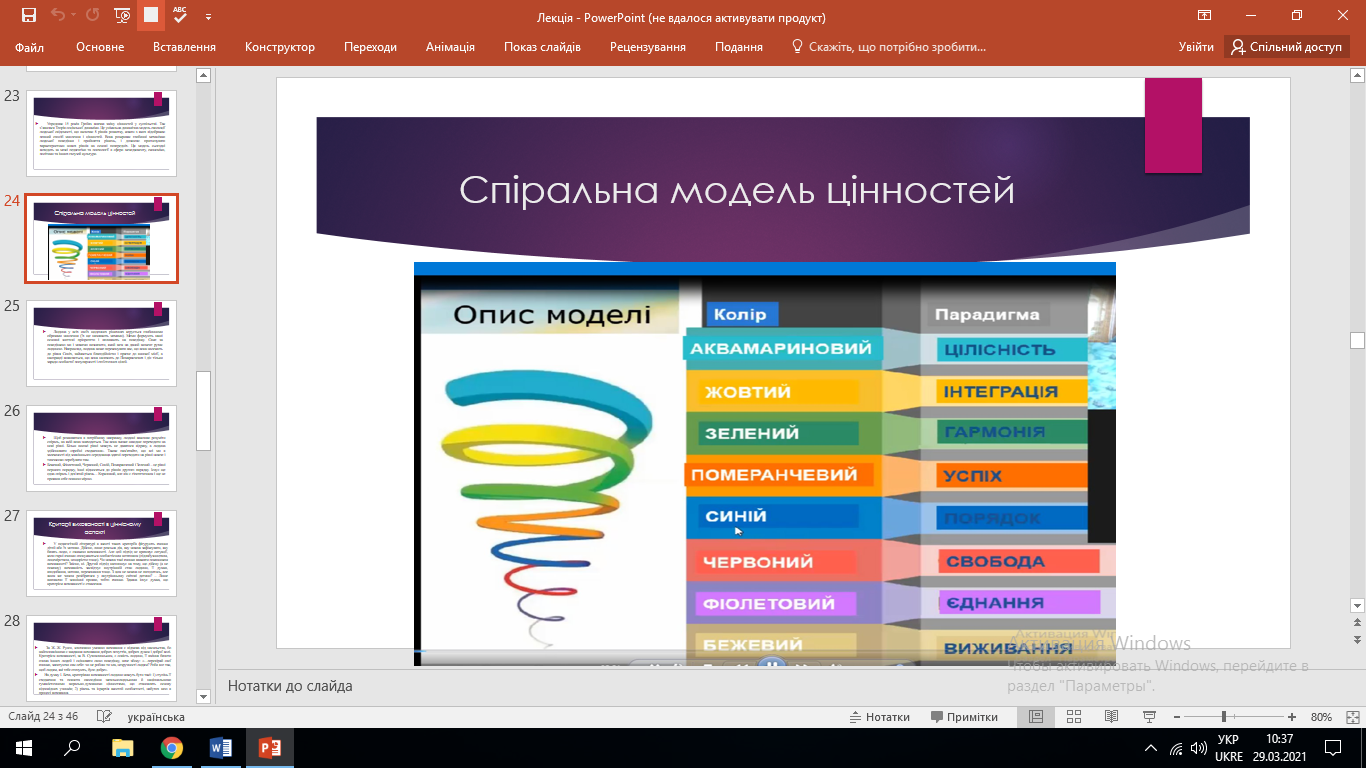The height and width of the screenshot is (779, 1366).
Task: Select slide 25 thumbnail
Action: point(101,340)
